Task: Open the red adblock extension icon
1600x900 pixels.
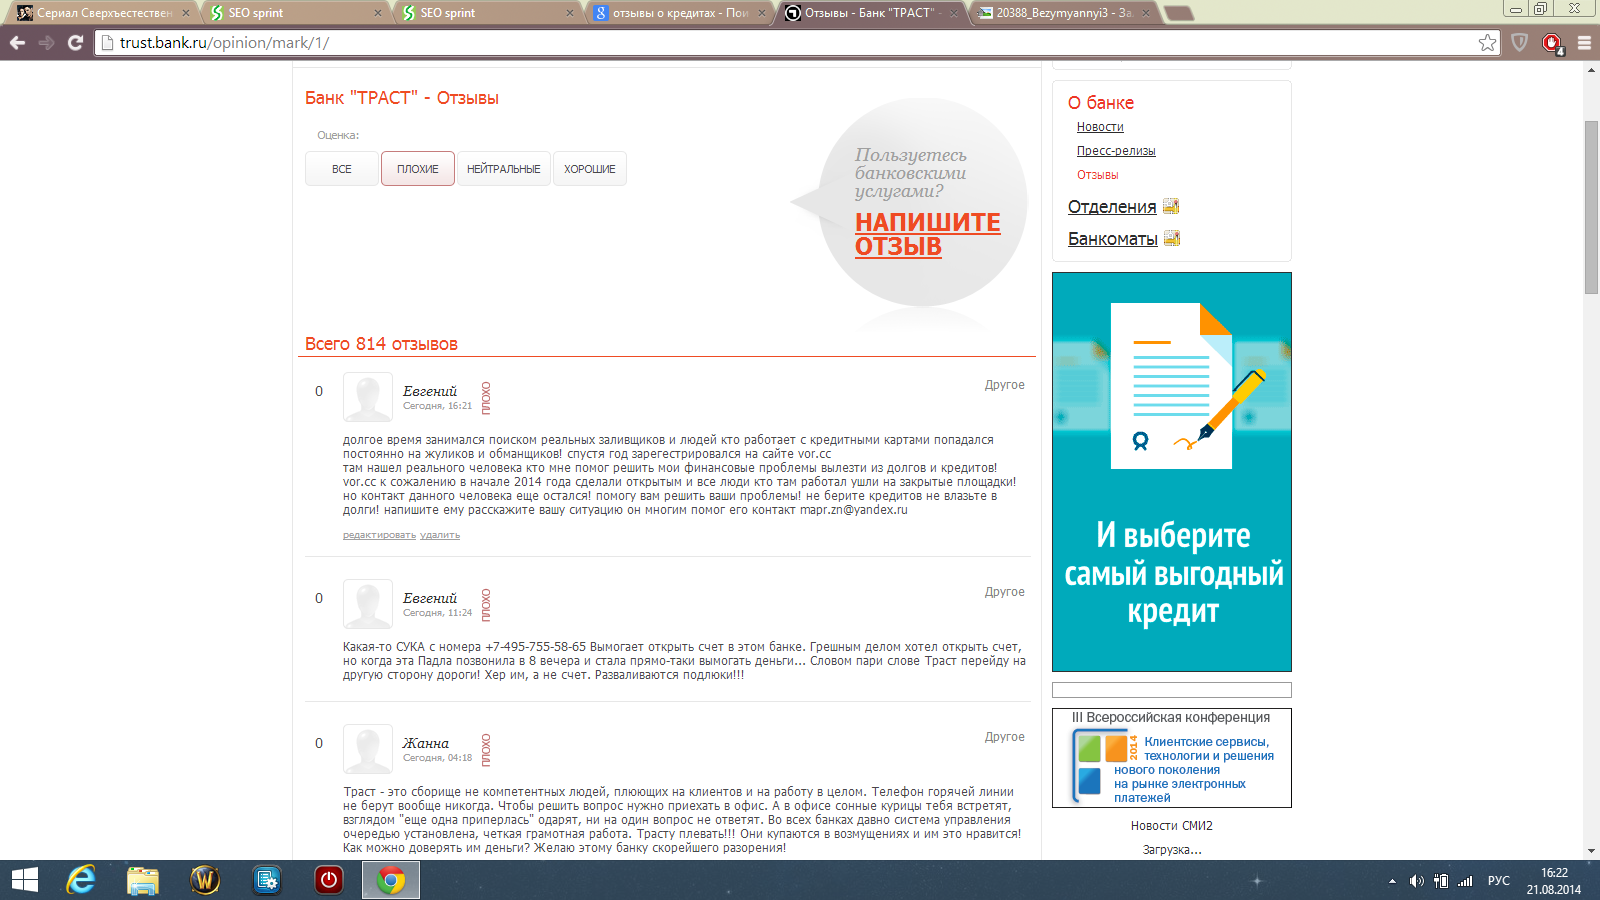Action: pos(1552,43)
